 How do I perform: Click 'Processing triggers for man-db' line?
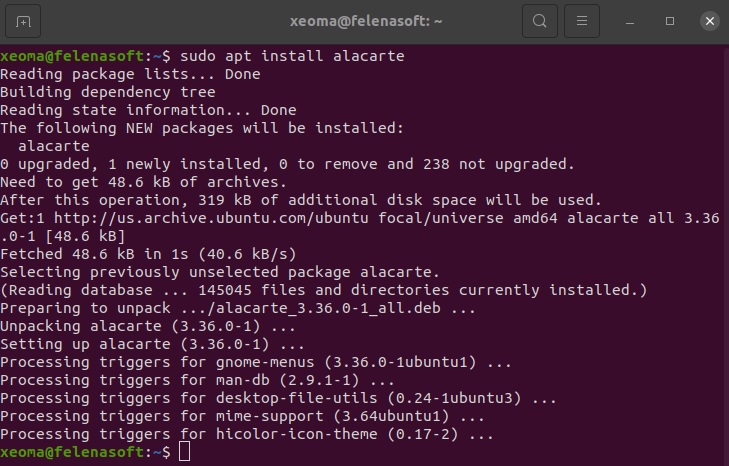click(x=198, y=380)
